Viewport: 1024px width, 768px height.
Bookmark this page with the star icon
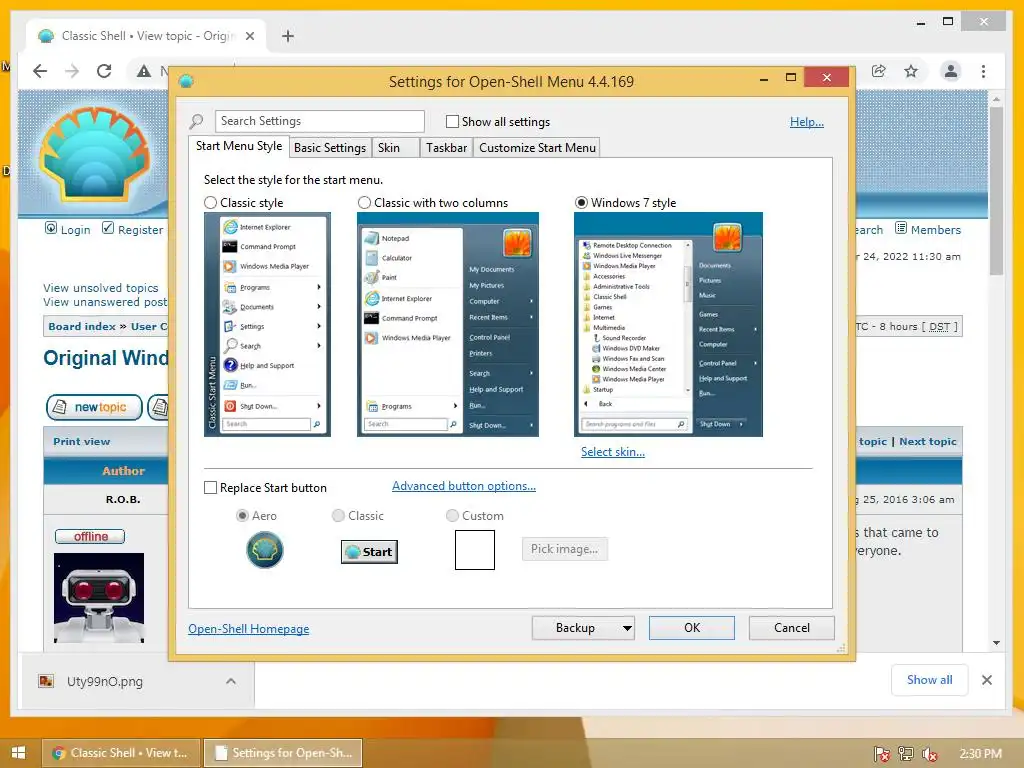coord(911,71)
